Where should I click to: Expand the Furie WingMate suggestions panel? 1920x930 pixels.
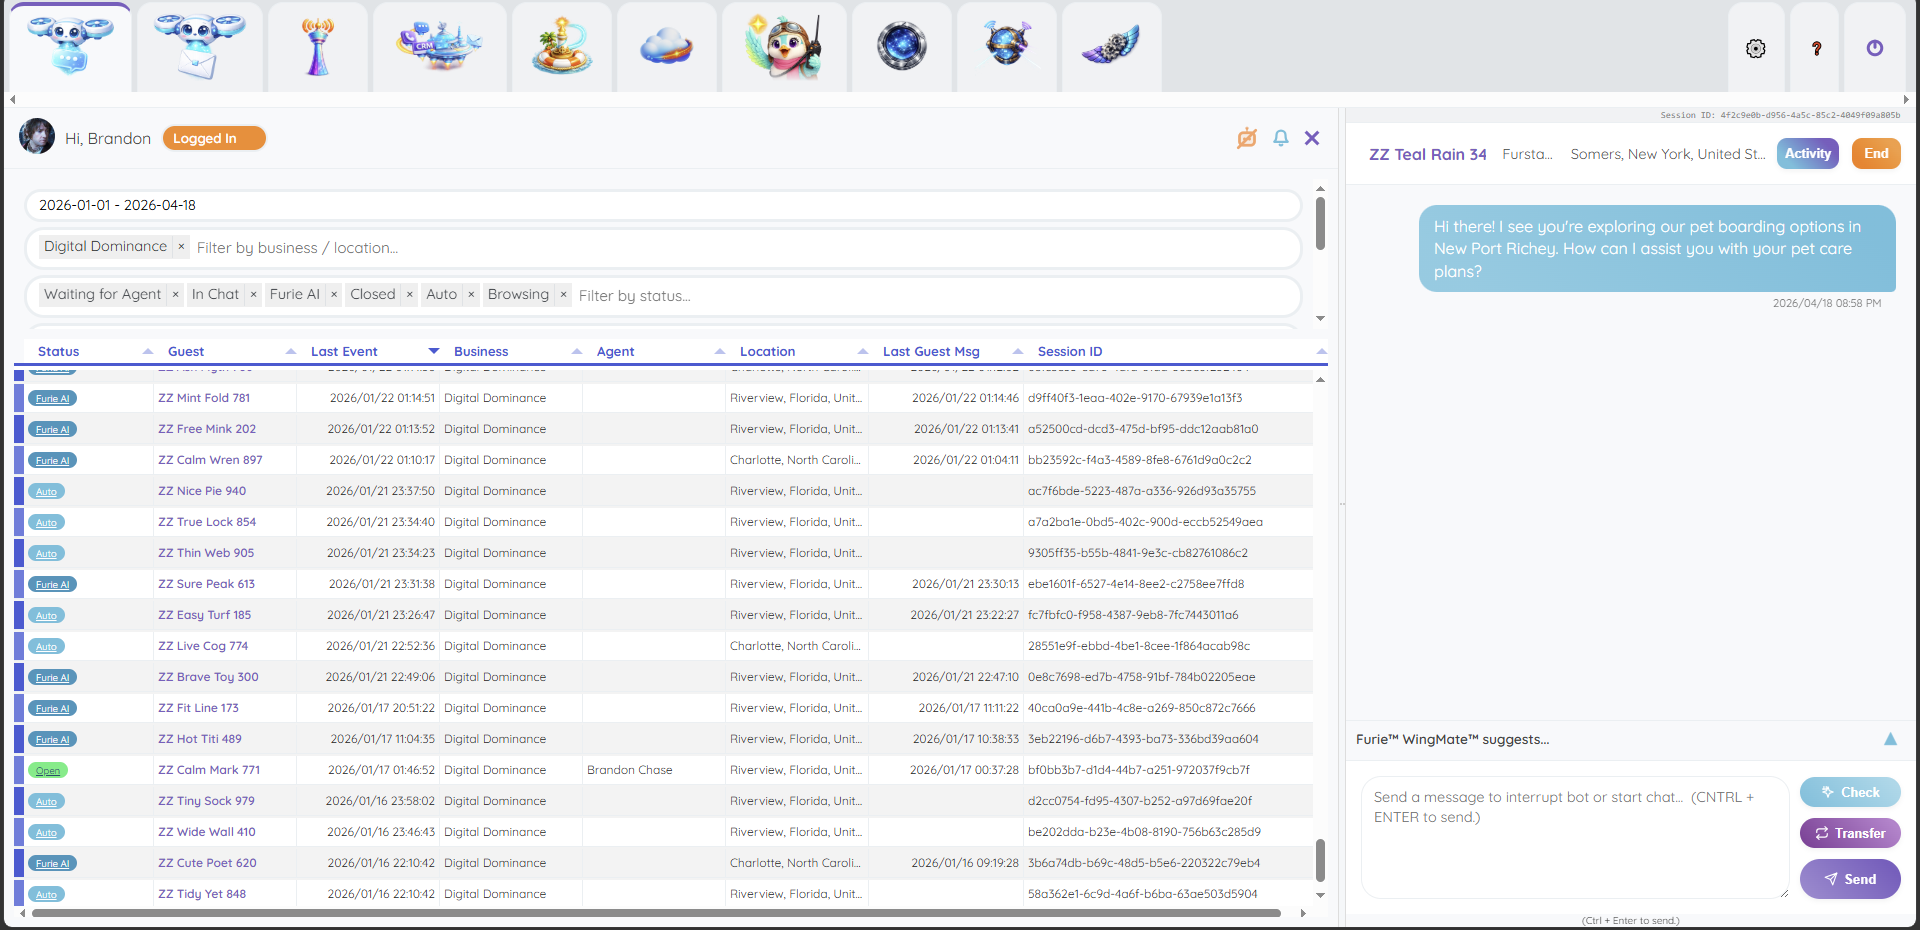tap(1889, 739)
